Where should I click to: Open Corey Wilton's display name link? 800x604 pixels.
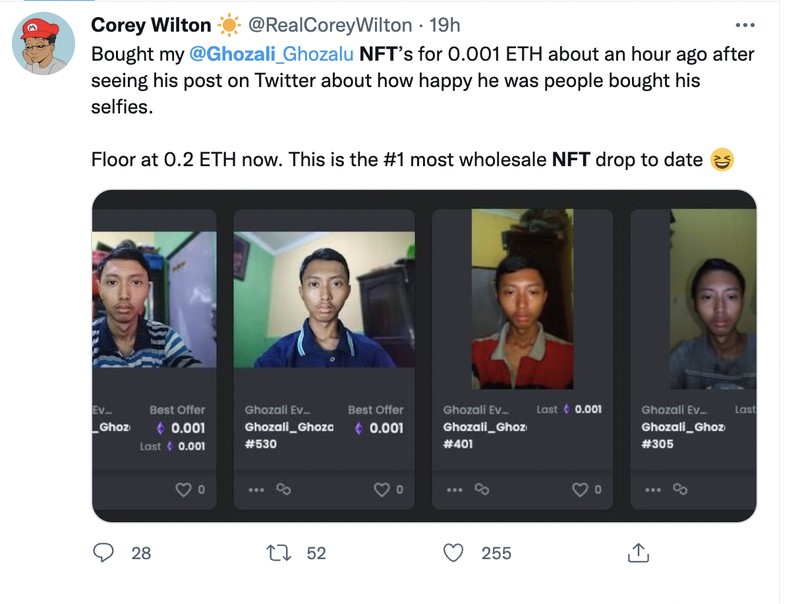pyautogui.click(x=151, y=25)
